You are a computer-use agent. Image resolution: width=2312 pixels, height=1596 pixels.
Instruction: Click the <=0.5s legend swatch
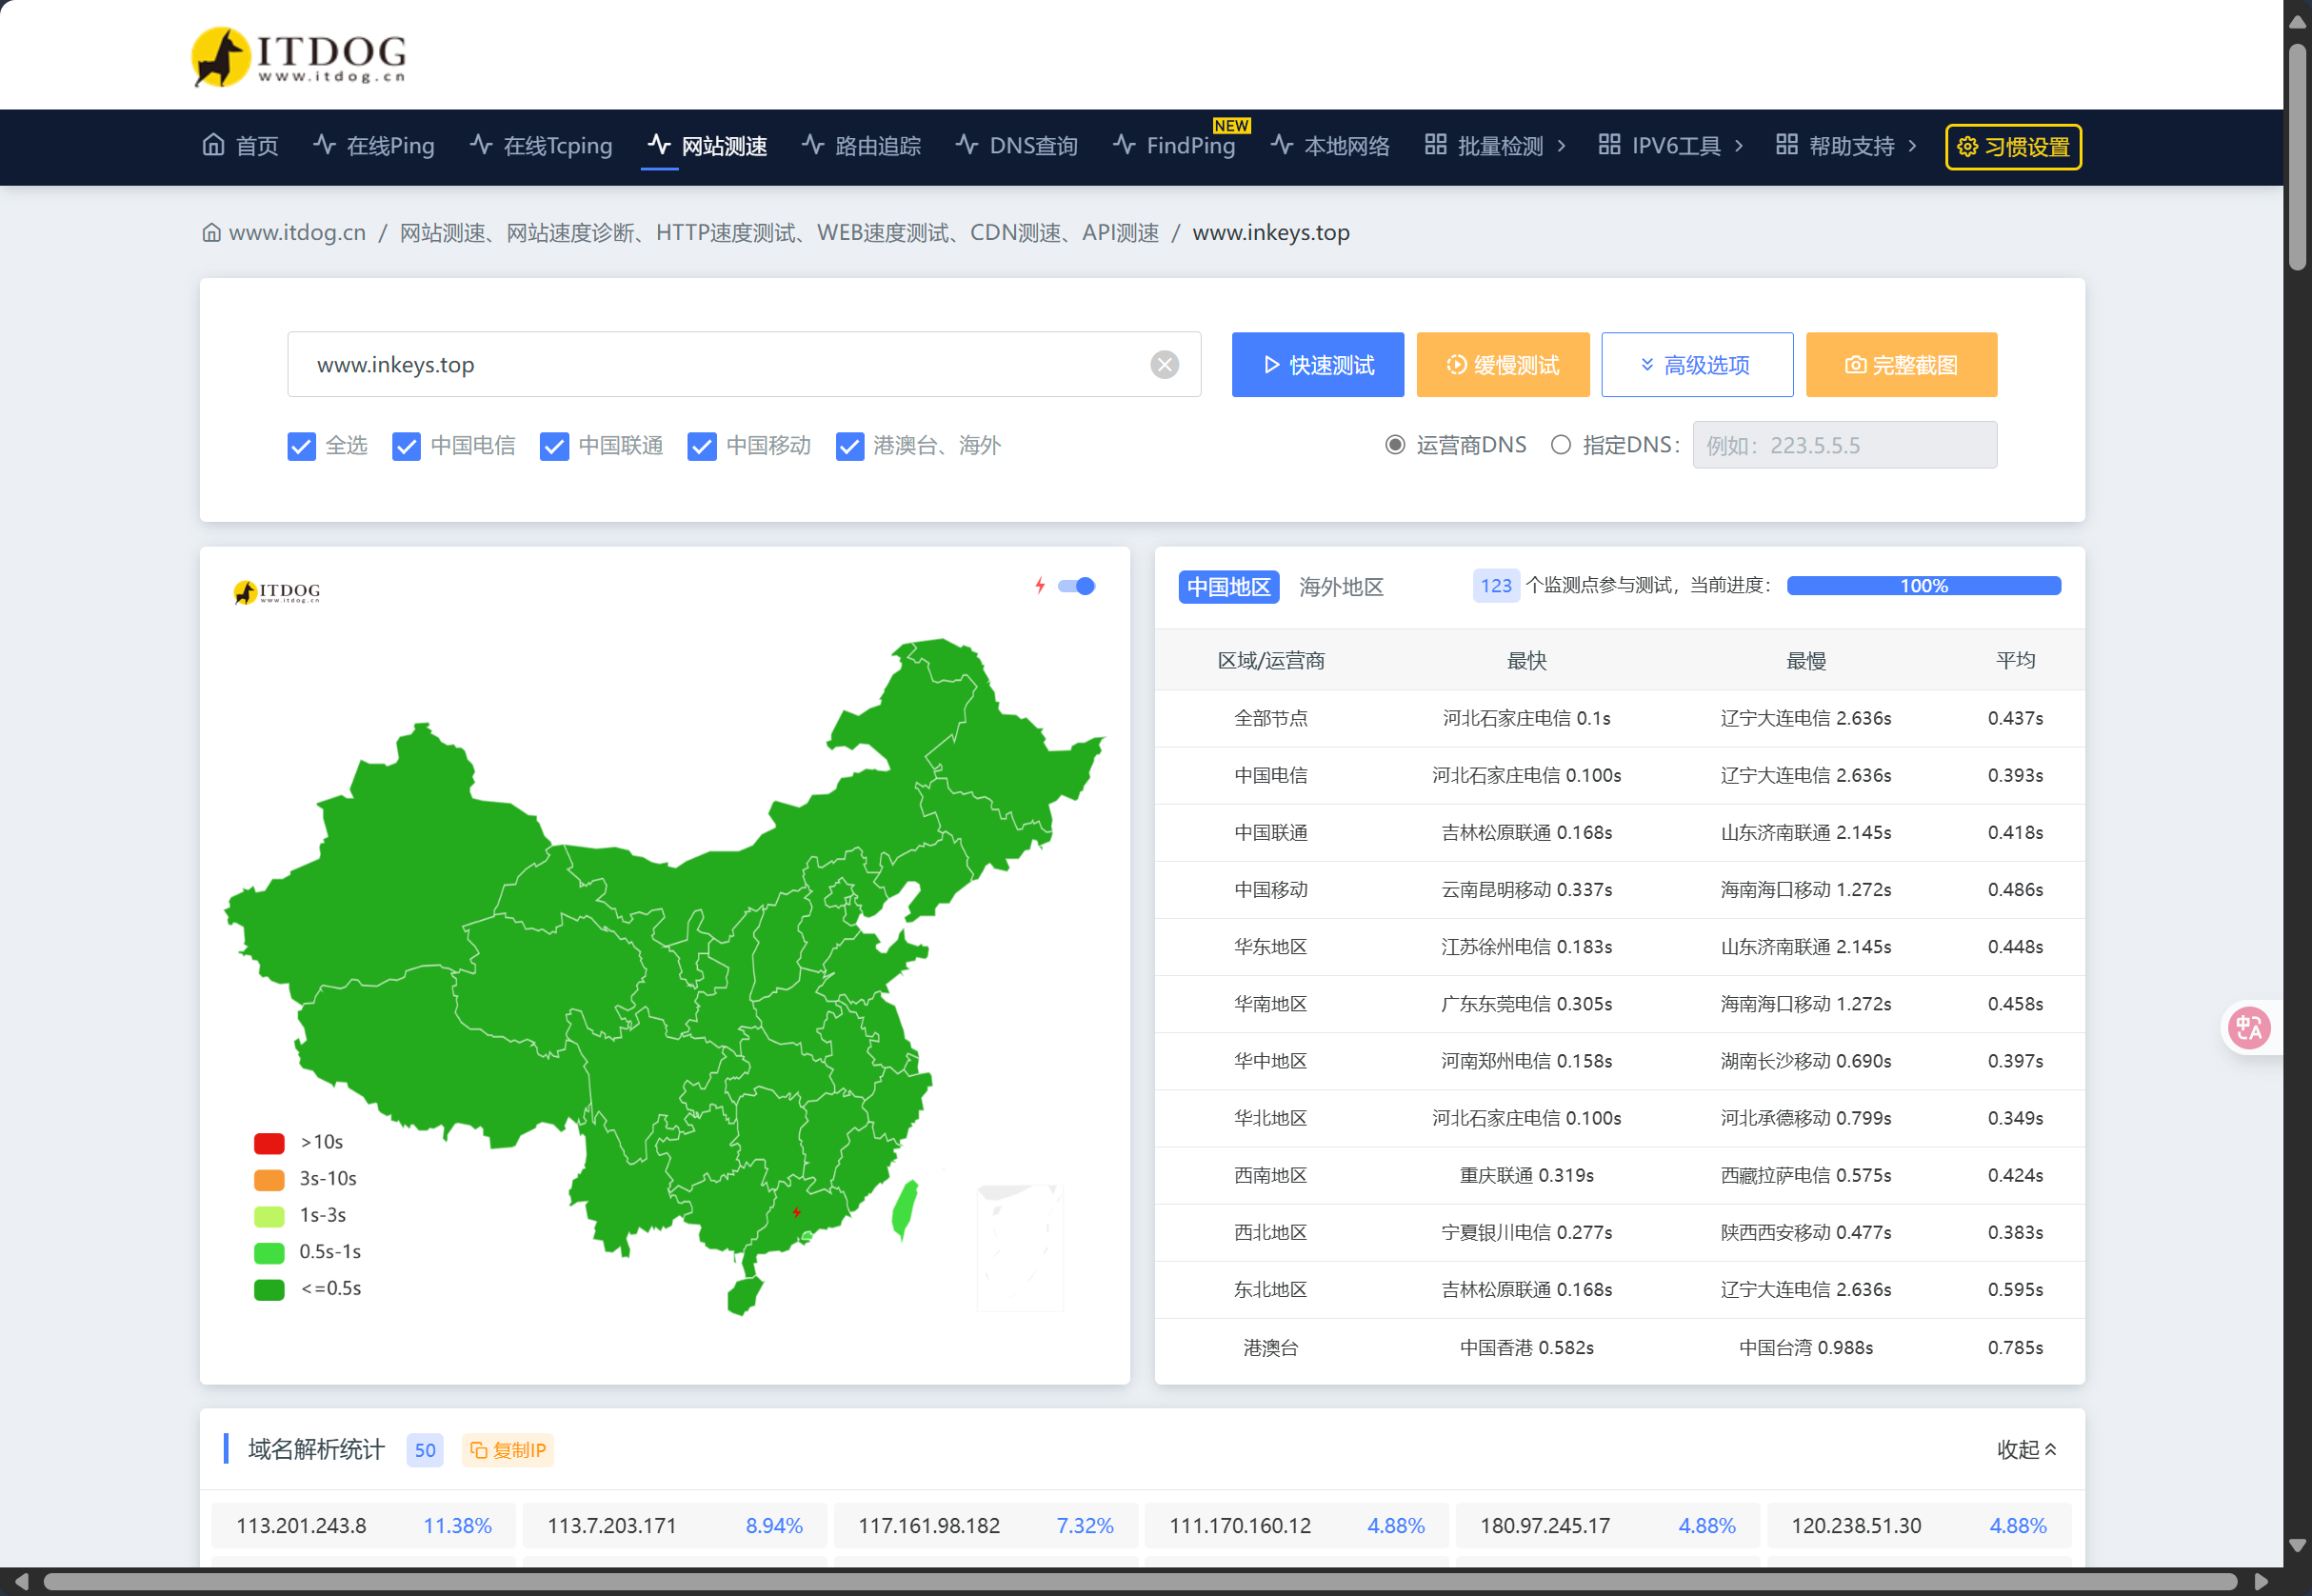click(x=269, y=1290)
